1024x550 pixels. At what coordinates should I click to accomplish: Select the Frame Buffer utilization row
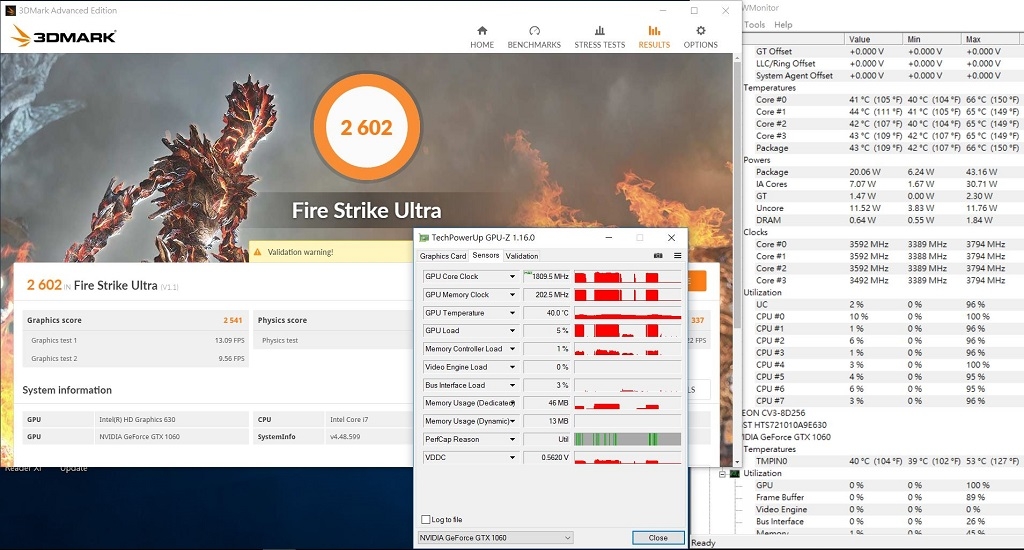click(882, 497)
